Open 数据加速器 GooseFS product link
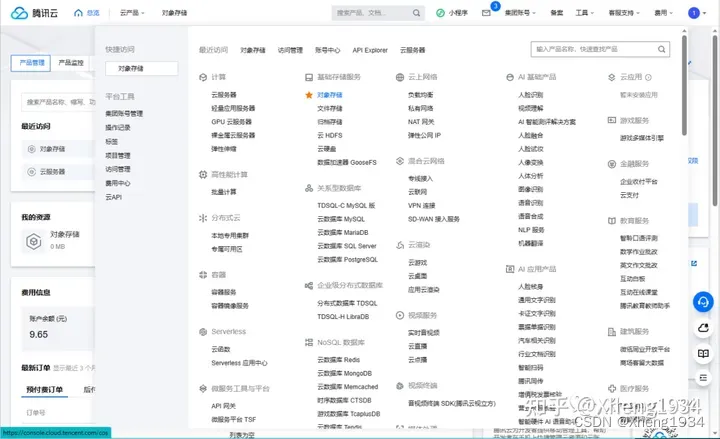This screenshot has height=439, width=720. point(347,163)
